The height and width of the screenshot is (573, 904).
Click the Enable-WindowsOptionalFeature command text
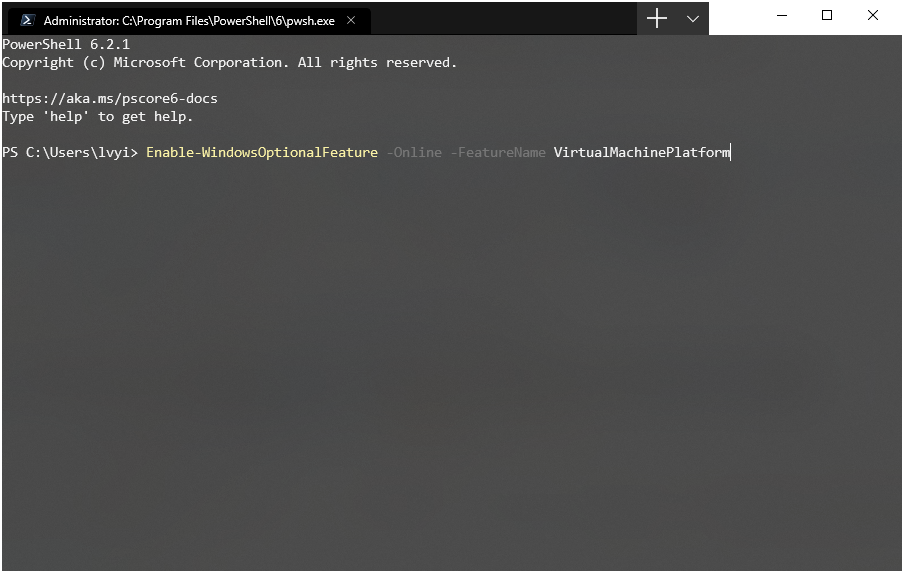click(x=262, y=152)
